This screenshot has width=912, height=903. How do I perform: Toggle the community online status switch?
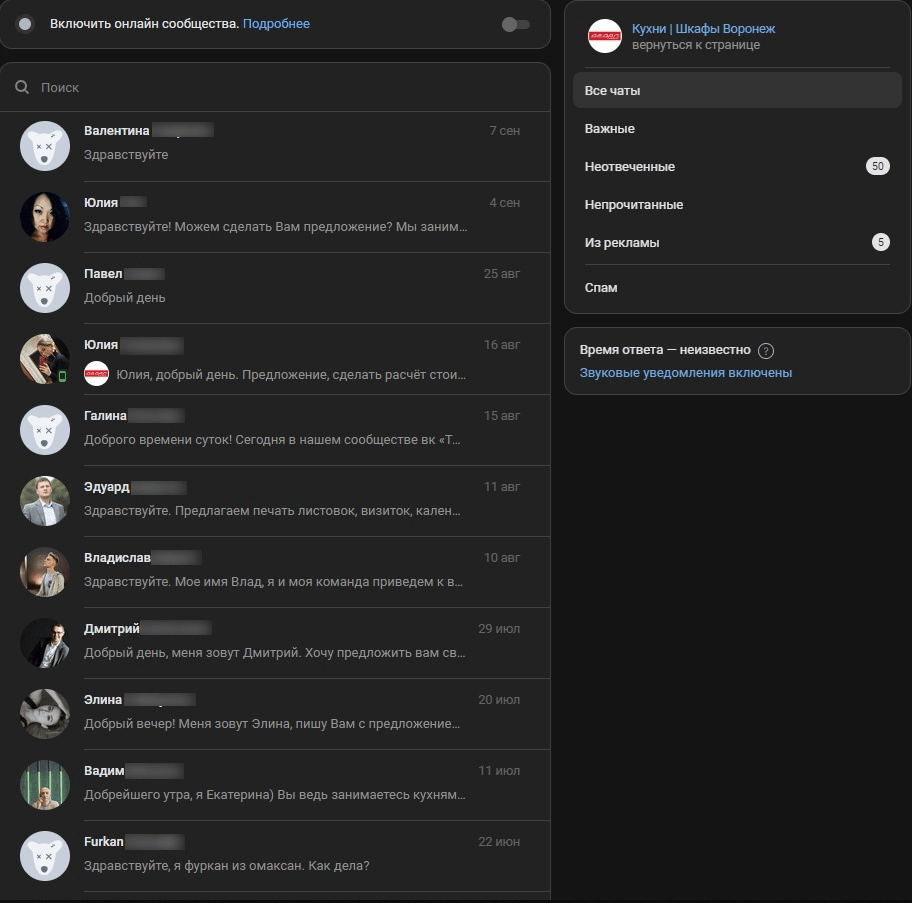coord(515,24)
